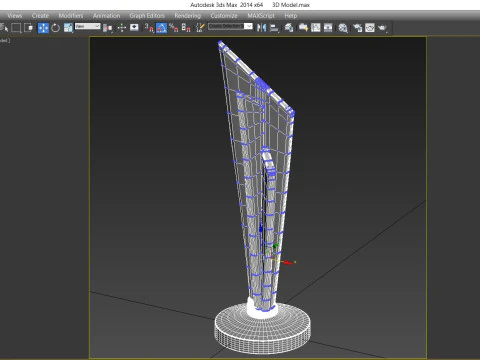Open the Reference Coordinate System dropdown
This screenshot has height=360, width=480.
pos(88,26)
